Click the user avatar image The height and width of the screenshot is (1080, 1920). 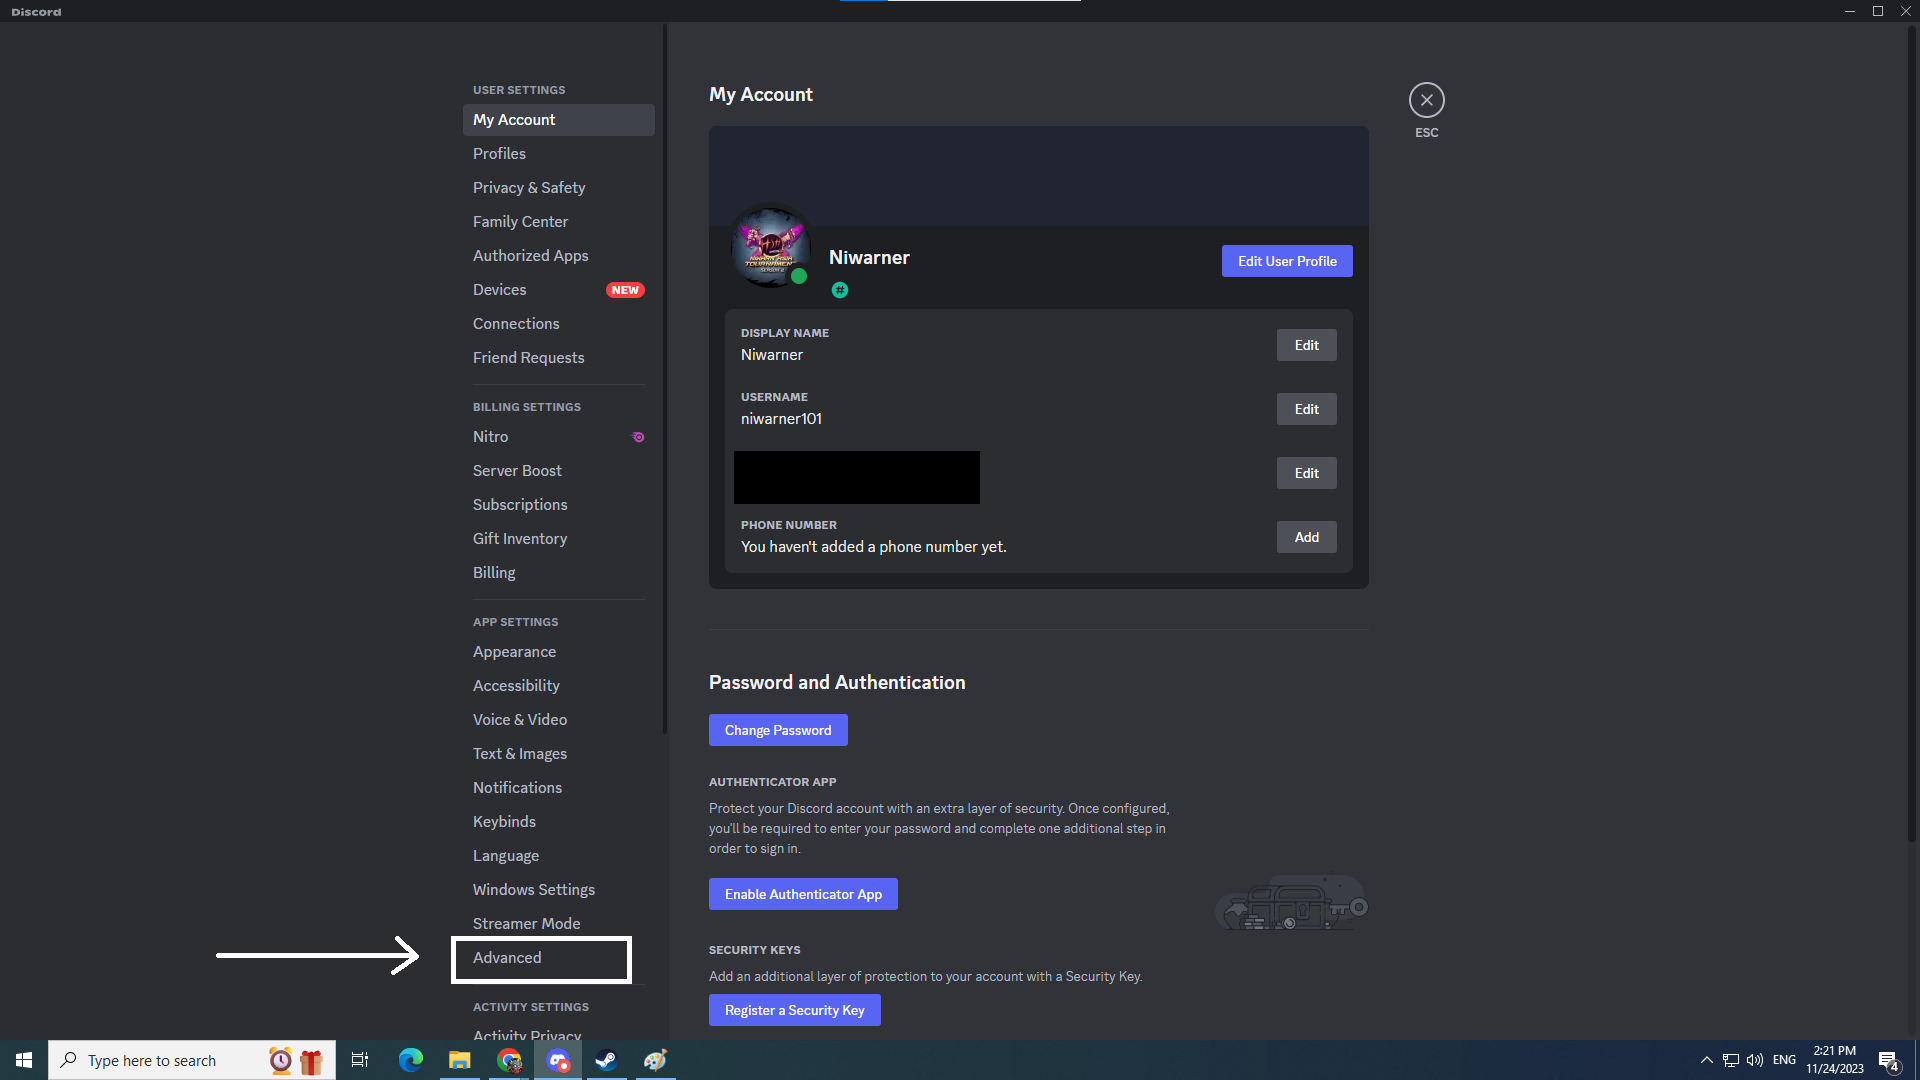[770, 246]
